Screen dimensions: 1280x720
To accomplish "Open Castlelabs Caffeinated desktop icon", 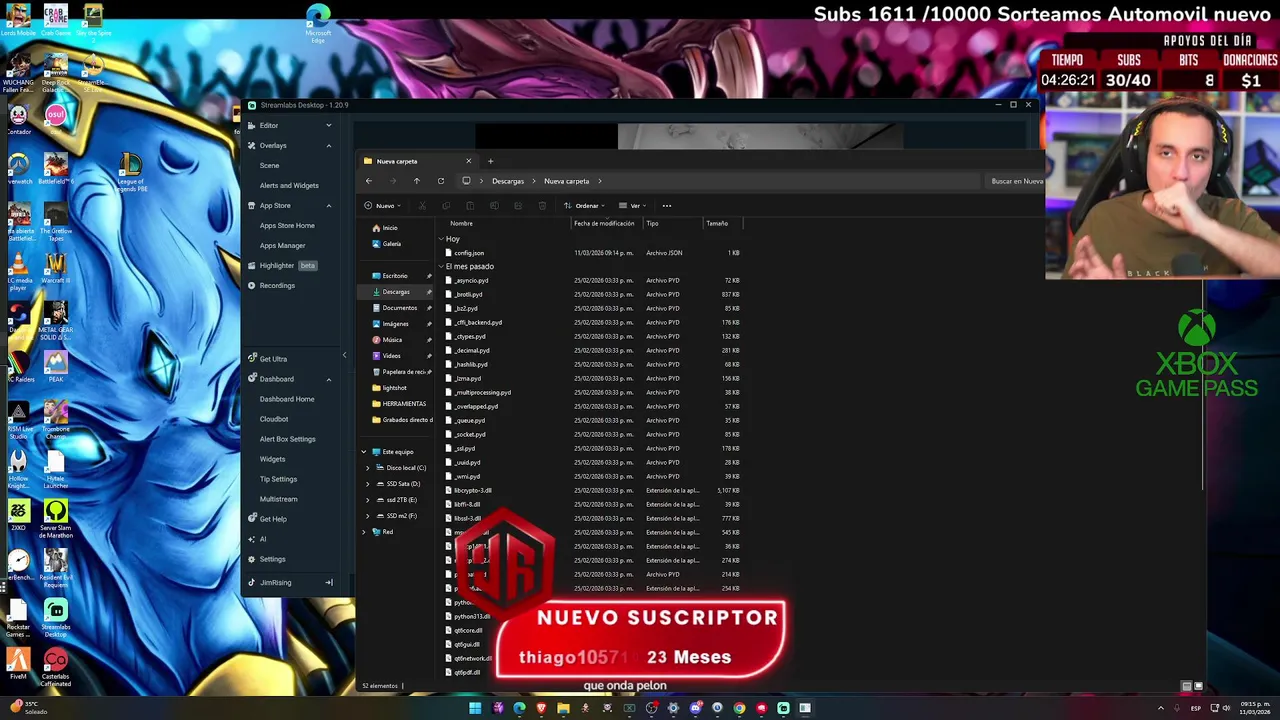I will point(56,668).
